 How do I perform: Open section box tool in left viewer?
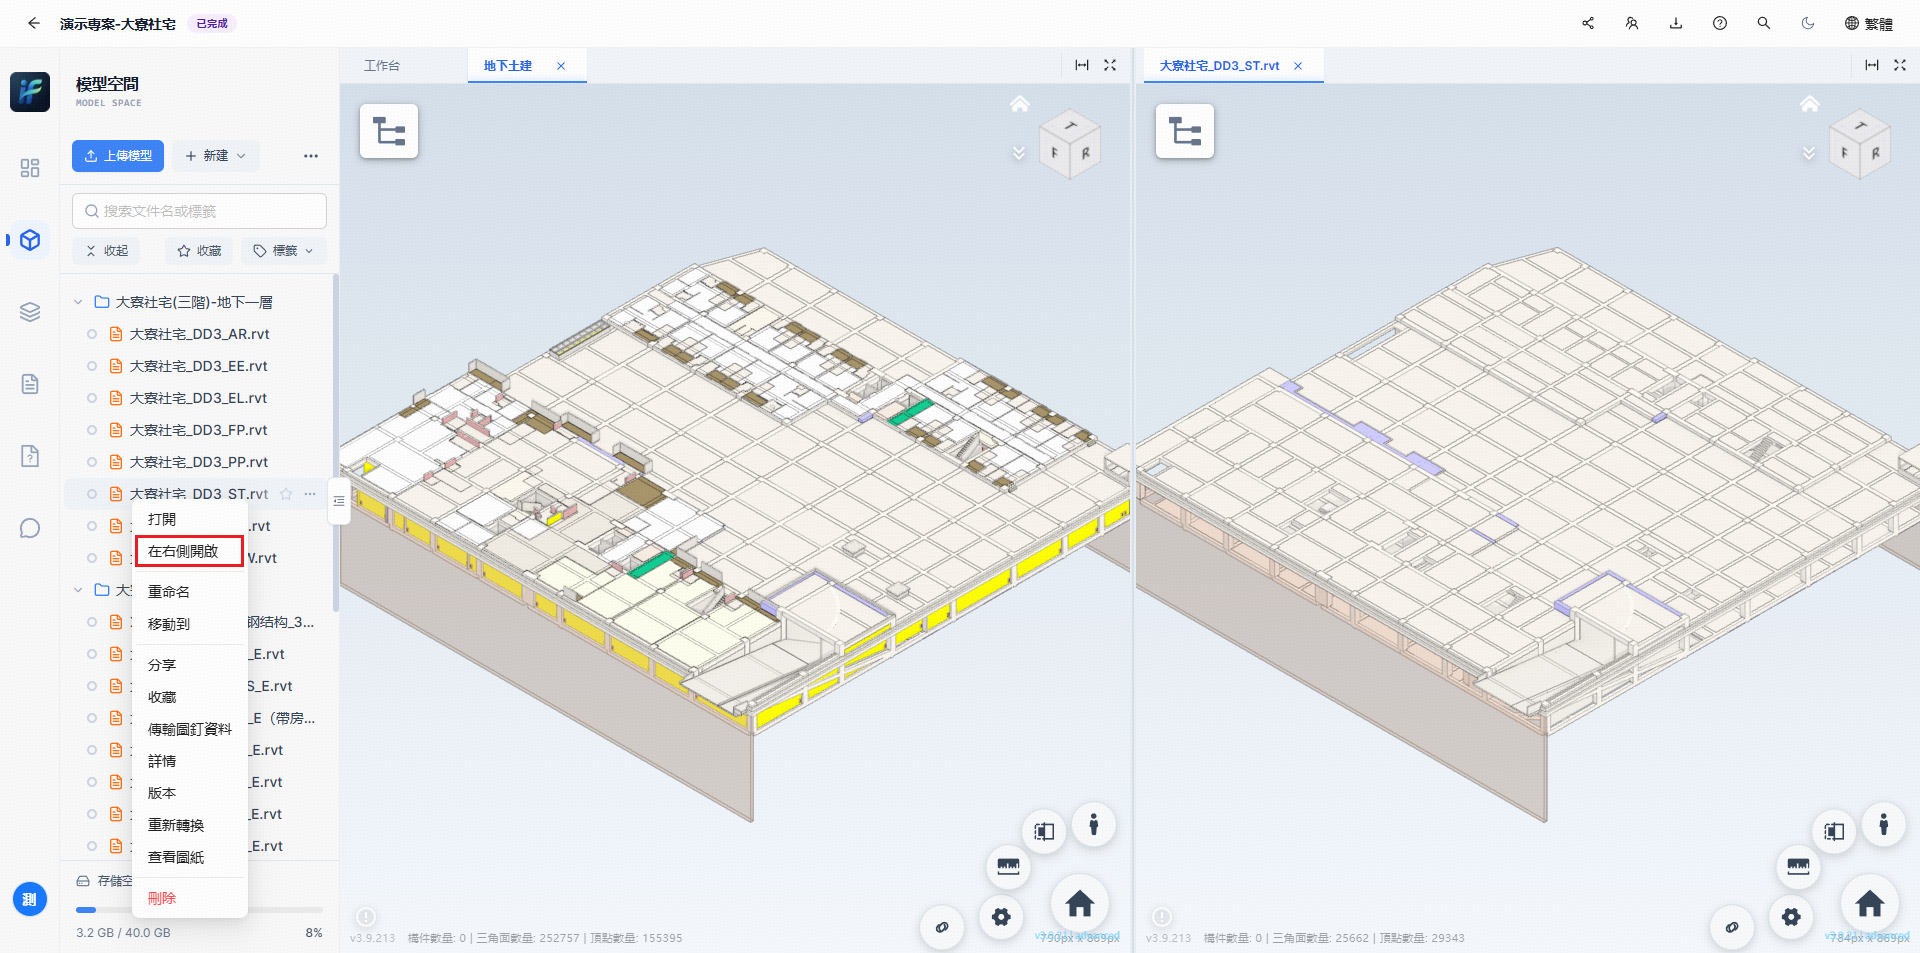pyautogui.click(x=1044, y=832)
